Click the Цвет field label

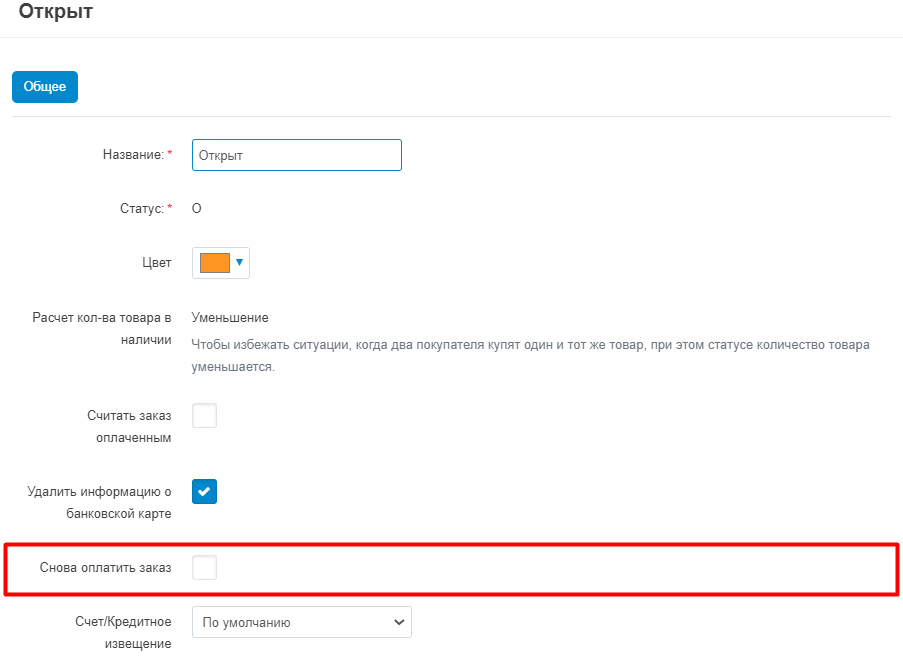[x=157, y=263]
